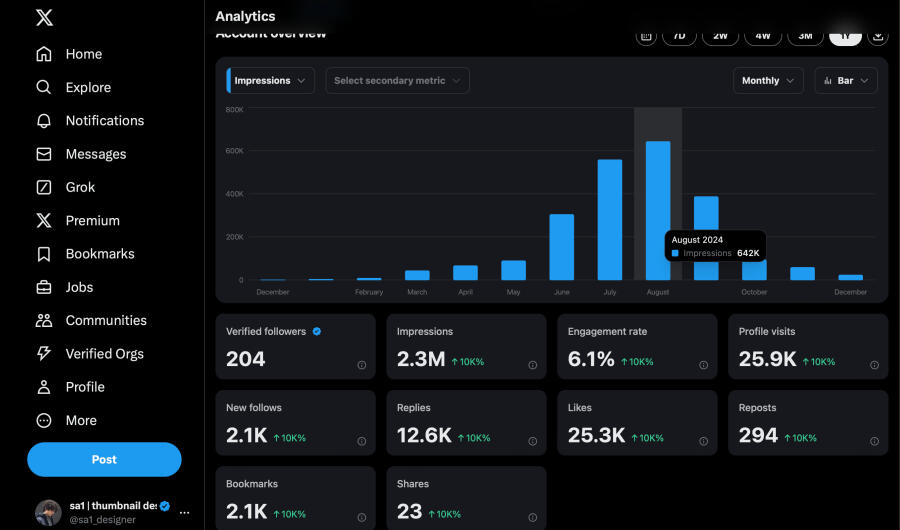Click the May bar in the chart
The width and height of the screenshot is (900, 530).
tap(513, 270)
